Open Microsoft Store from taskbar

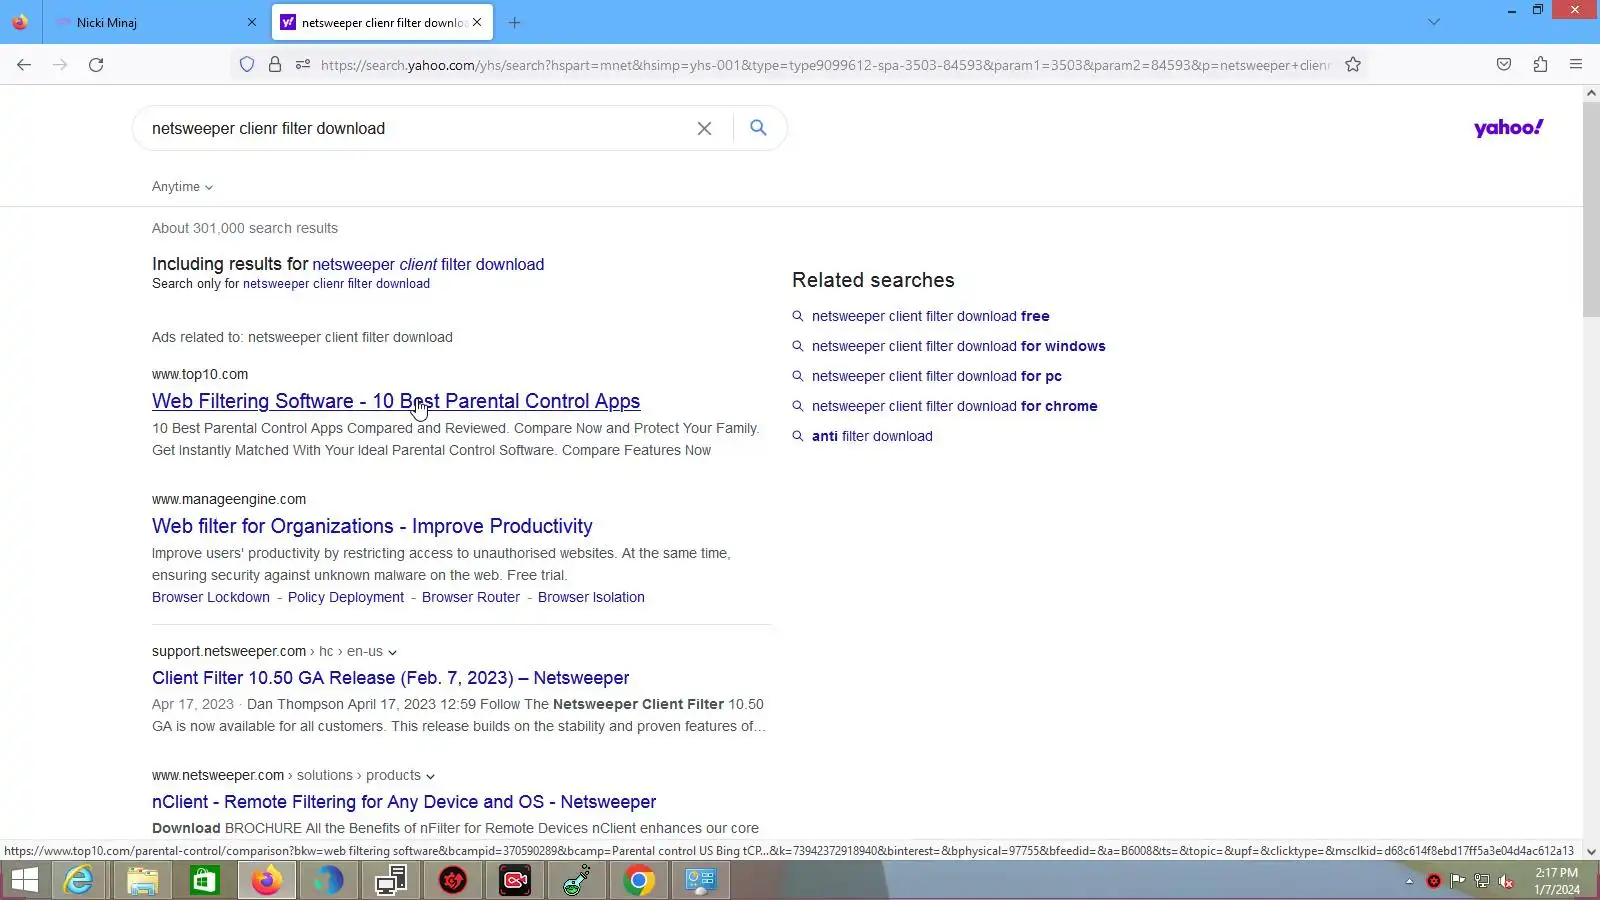point(204,881)
